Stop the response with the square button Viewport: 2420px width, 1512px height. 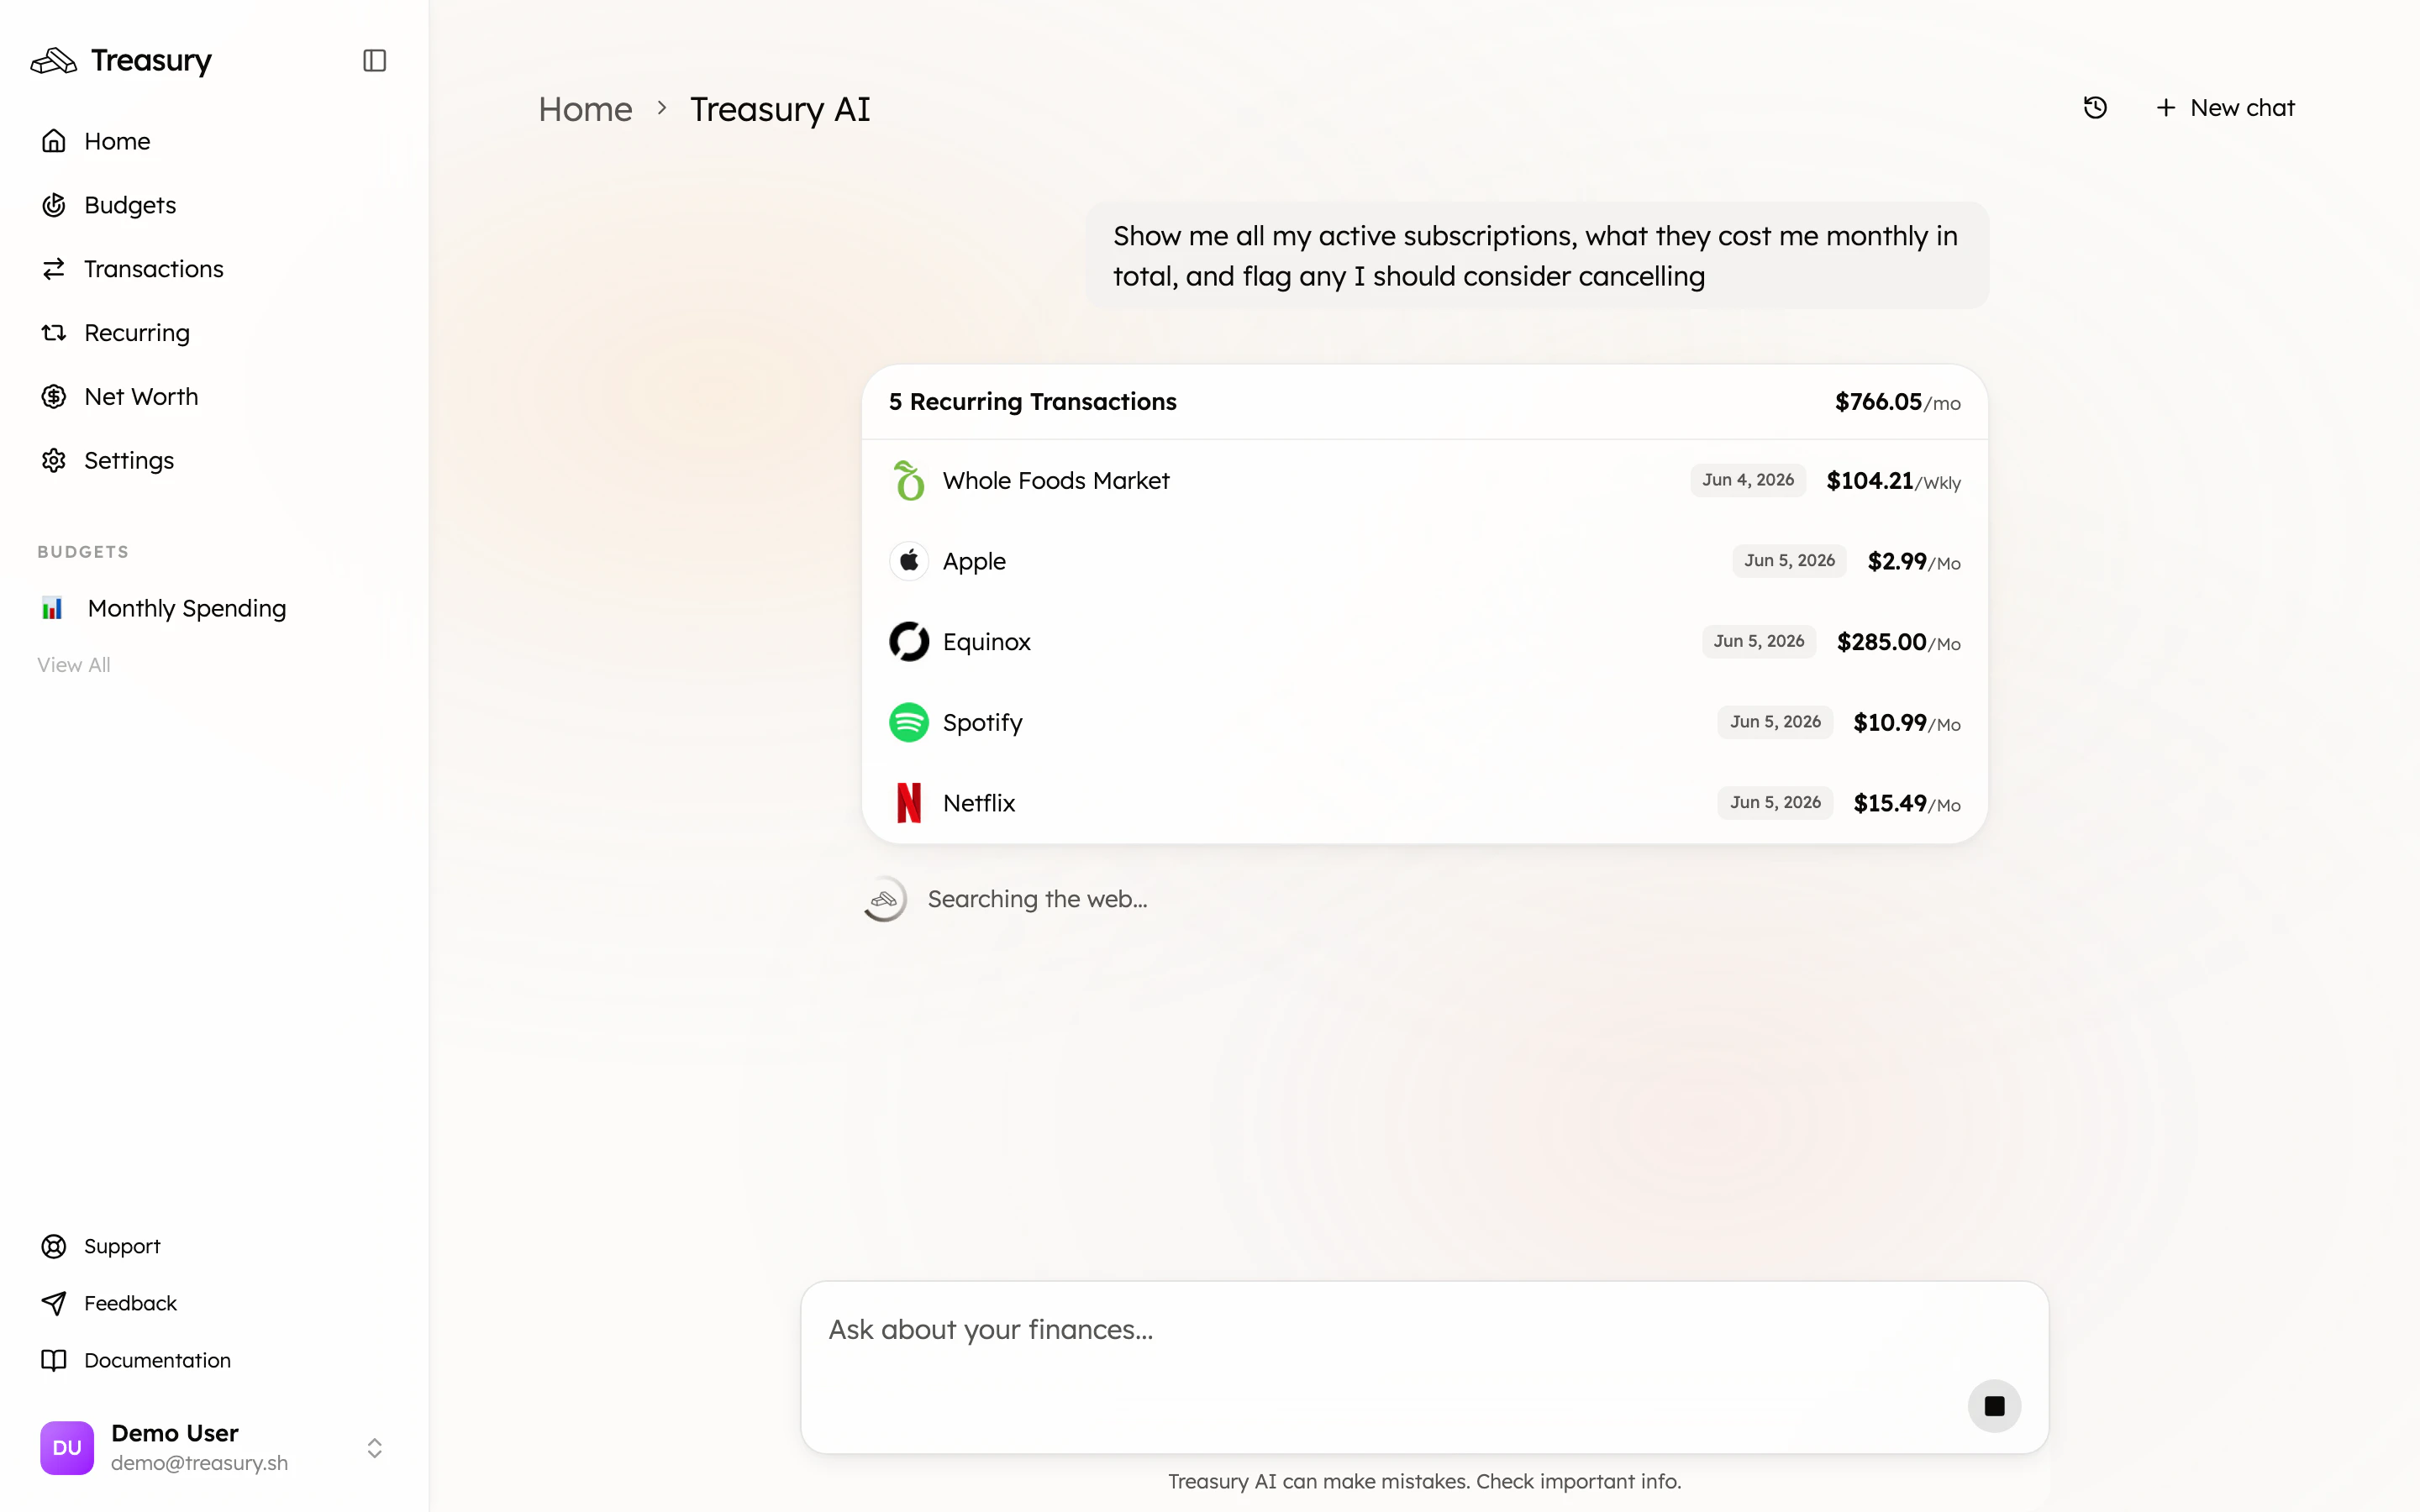(x=1994, y=1406)
